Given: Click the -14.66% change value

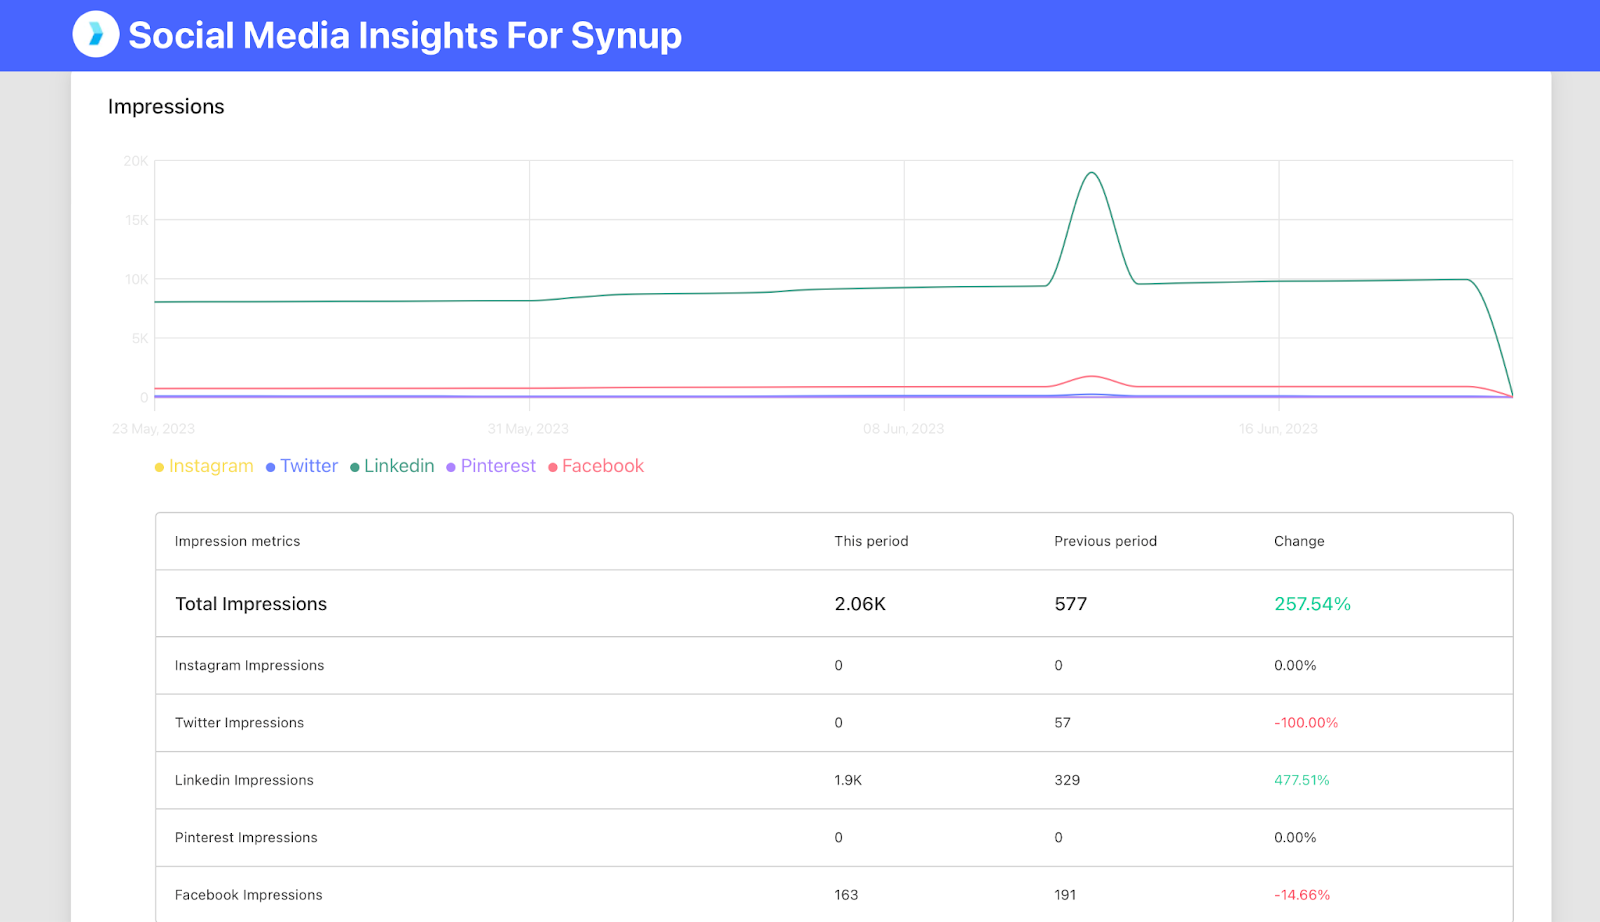Looking at the screenshot, I should 1302,895.
